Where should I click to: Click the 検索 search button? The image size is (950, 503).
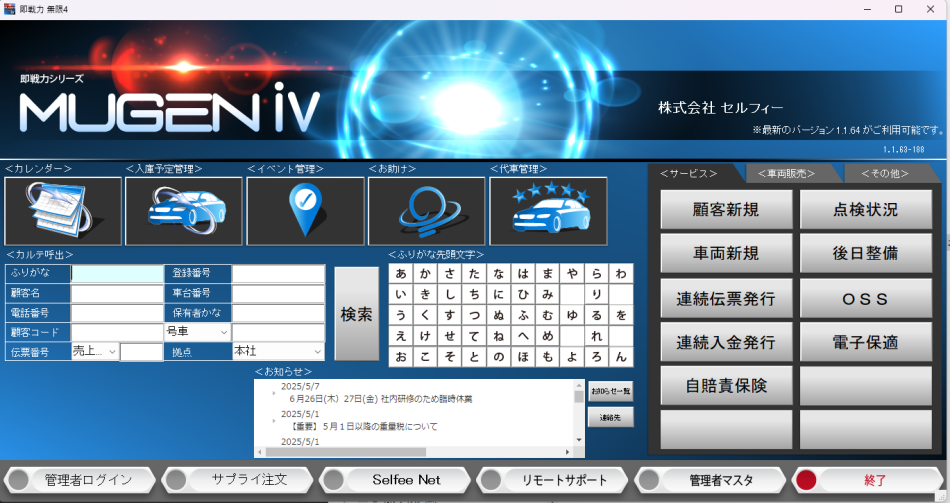tap(356, 314)
